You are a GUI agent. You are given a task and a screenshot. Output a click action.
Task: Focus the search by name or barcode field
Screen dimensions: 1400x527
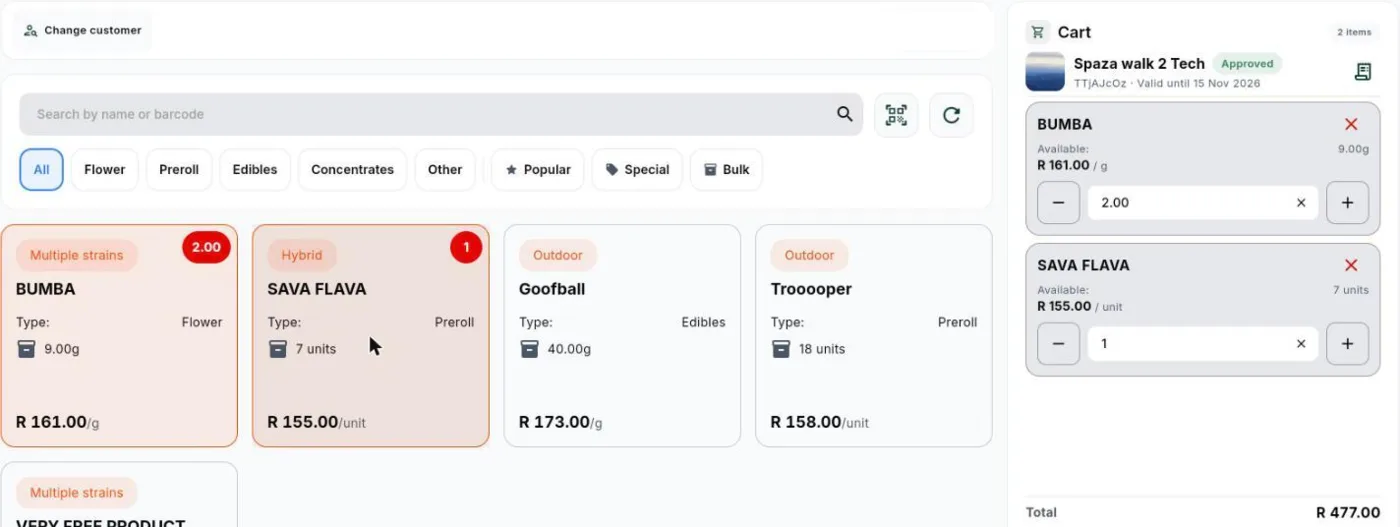441,114
